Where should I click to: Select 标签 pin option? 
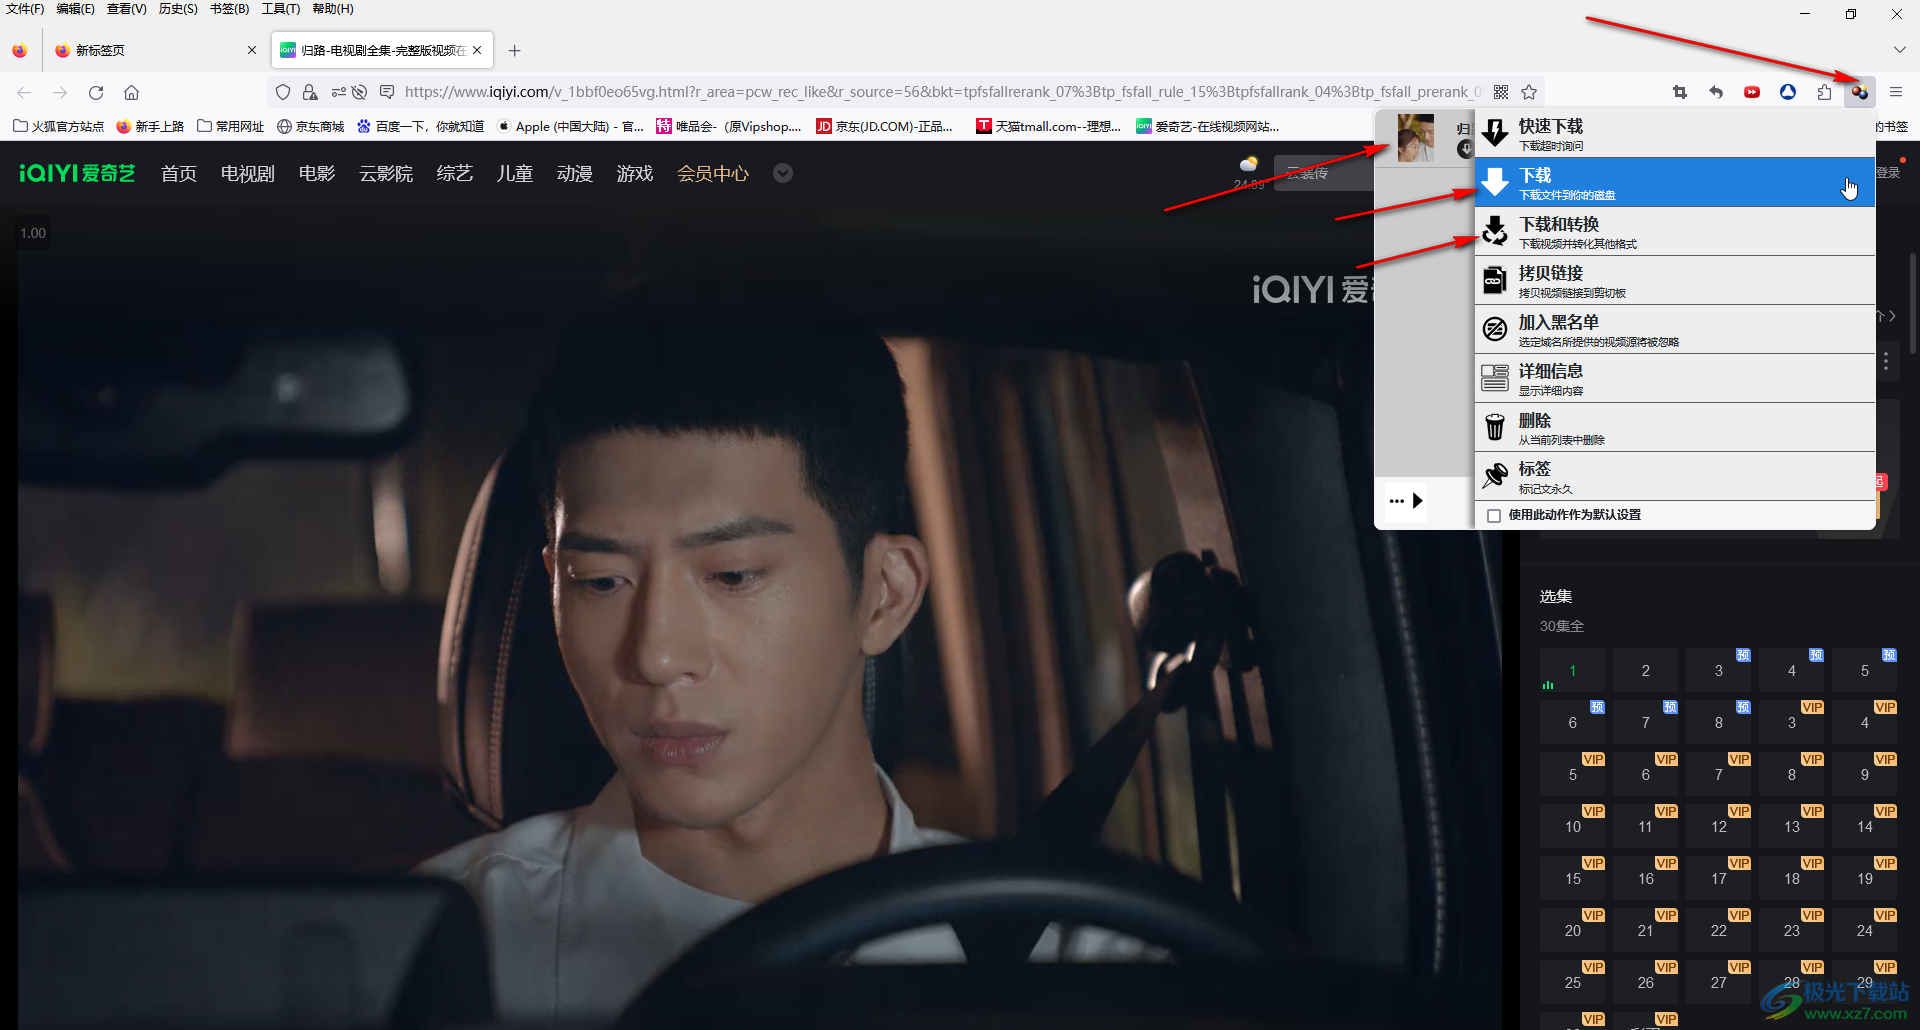tap(1675, 476)
